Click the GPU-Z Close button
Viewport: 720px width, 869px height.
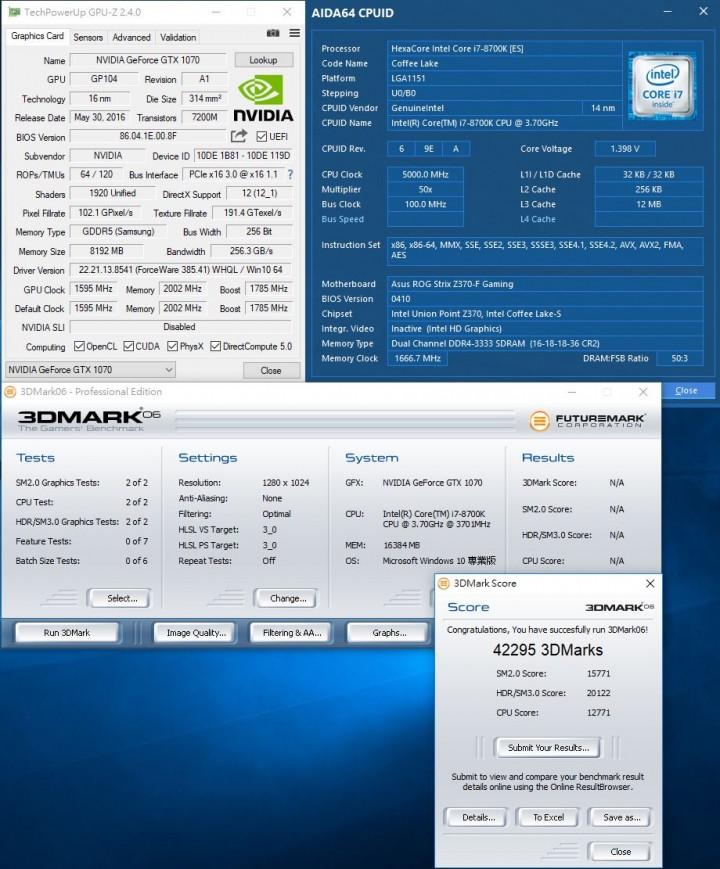click(271, 370)
